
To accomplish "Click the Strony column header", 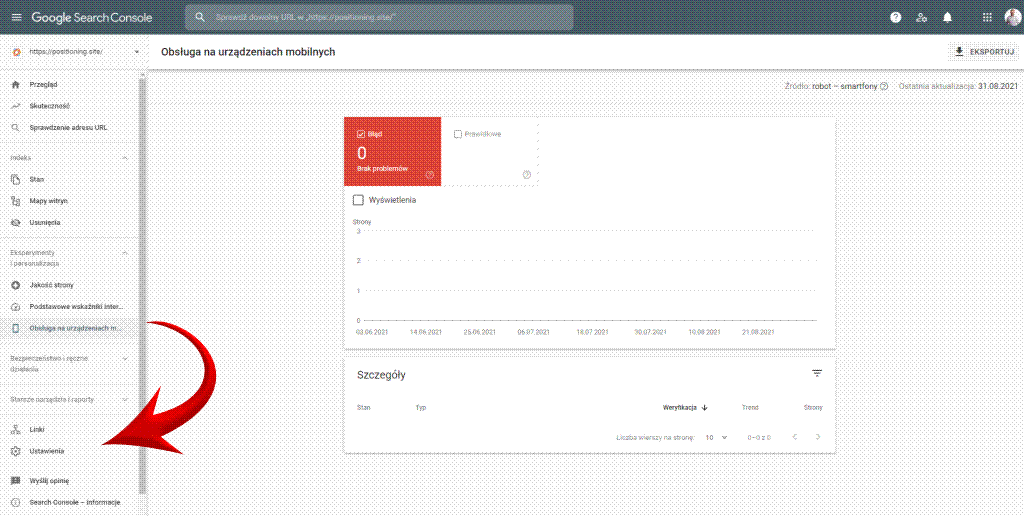I will pyautogui.click(x=813, y=408).
